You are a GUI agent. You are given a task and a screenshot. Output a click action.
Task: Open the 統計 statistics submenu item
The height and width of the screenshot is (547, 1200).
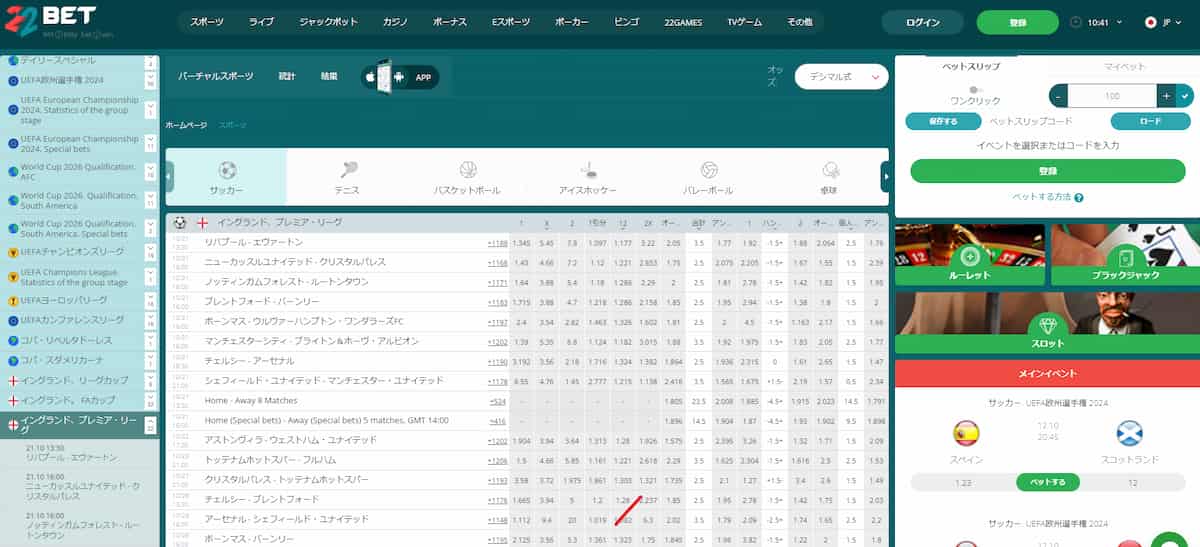[x=287, y=77]
